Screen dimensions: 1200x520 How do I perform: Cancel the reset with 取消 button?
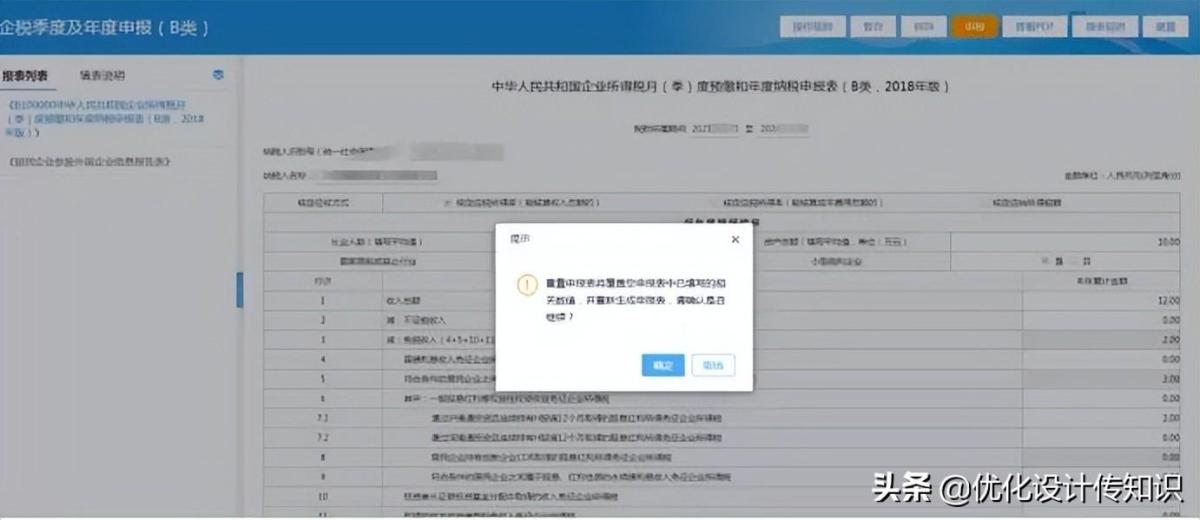pos(713,366)
